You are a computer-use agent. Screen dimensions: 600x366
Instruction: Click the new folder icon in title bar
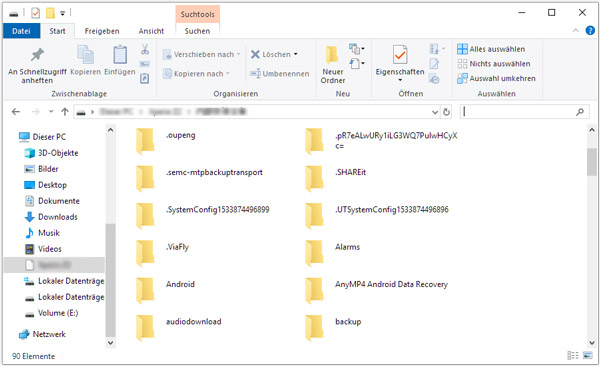point(50,13)
